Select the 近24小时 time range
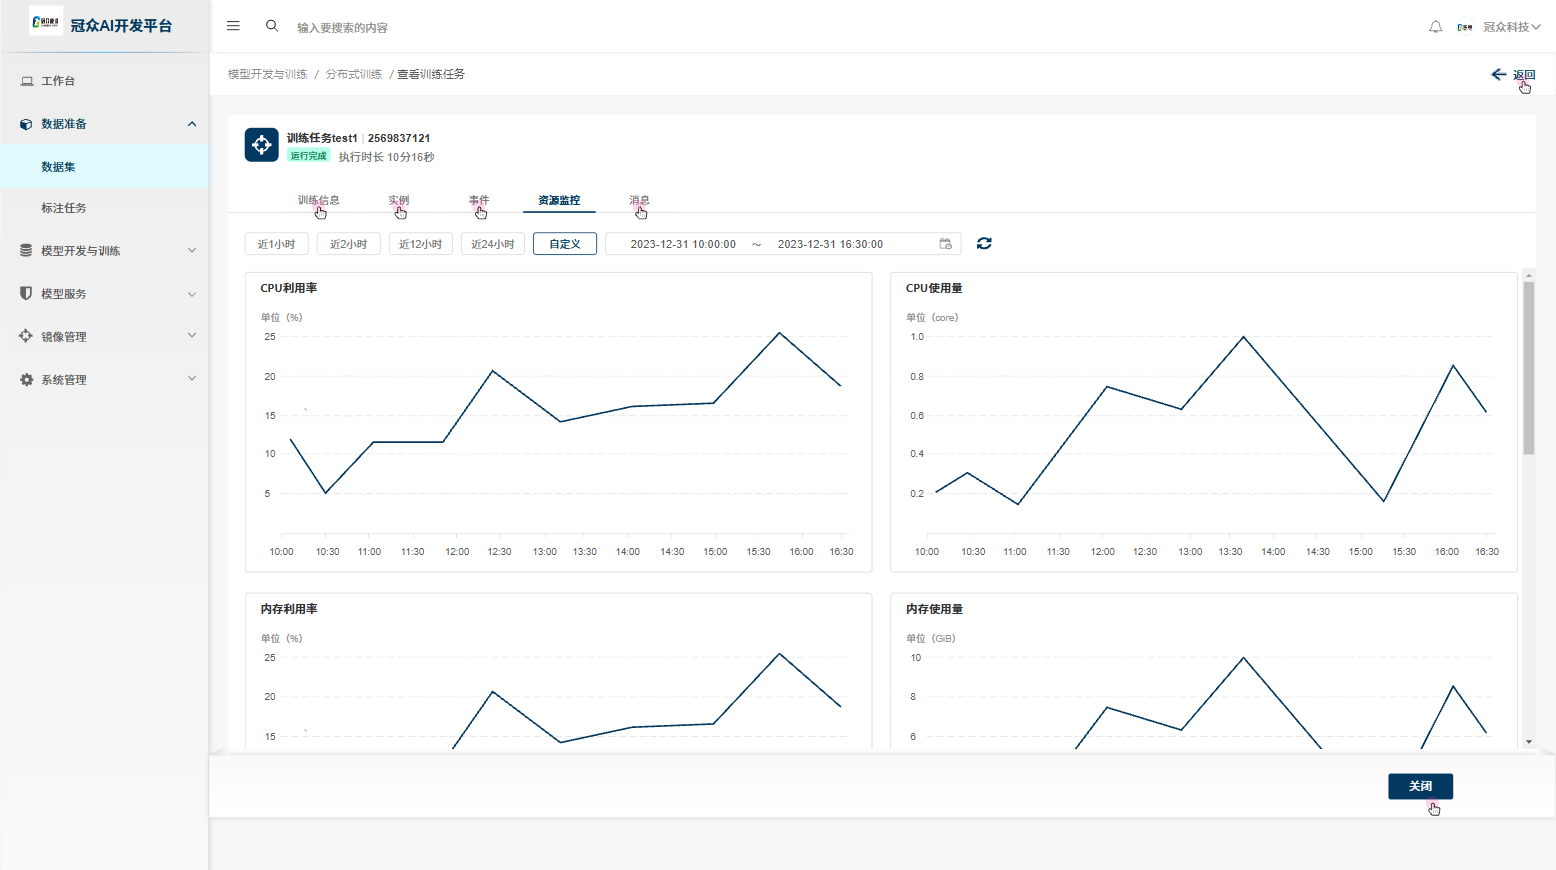 492,244
